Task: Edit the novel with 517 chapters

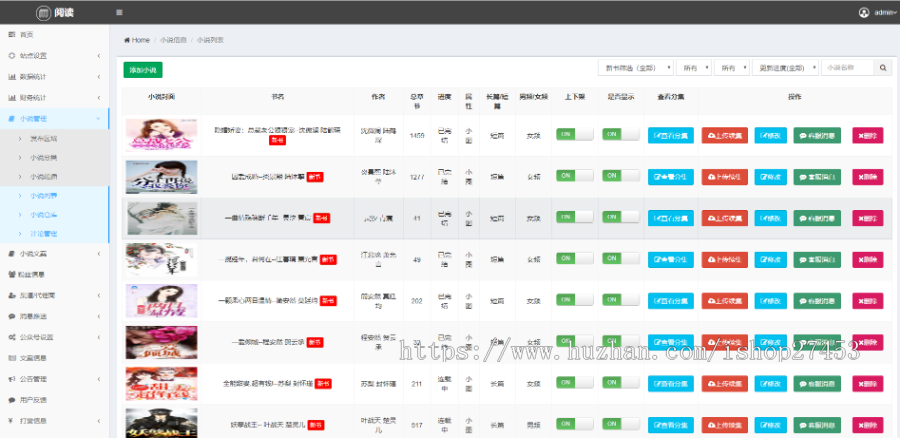Action: pyautogui.click(x=770, y=425)
